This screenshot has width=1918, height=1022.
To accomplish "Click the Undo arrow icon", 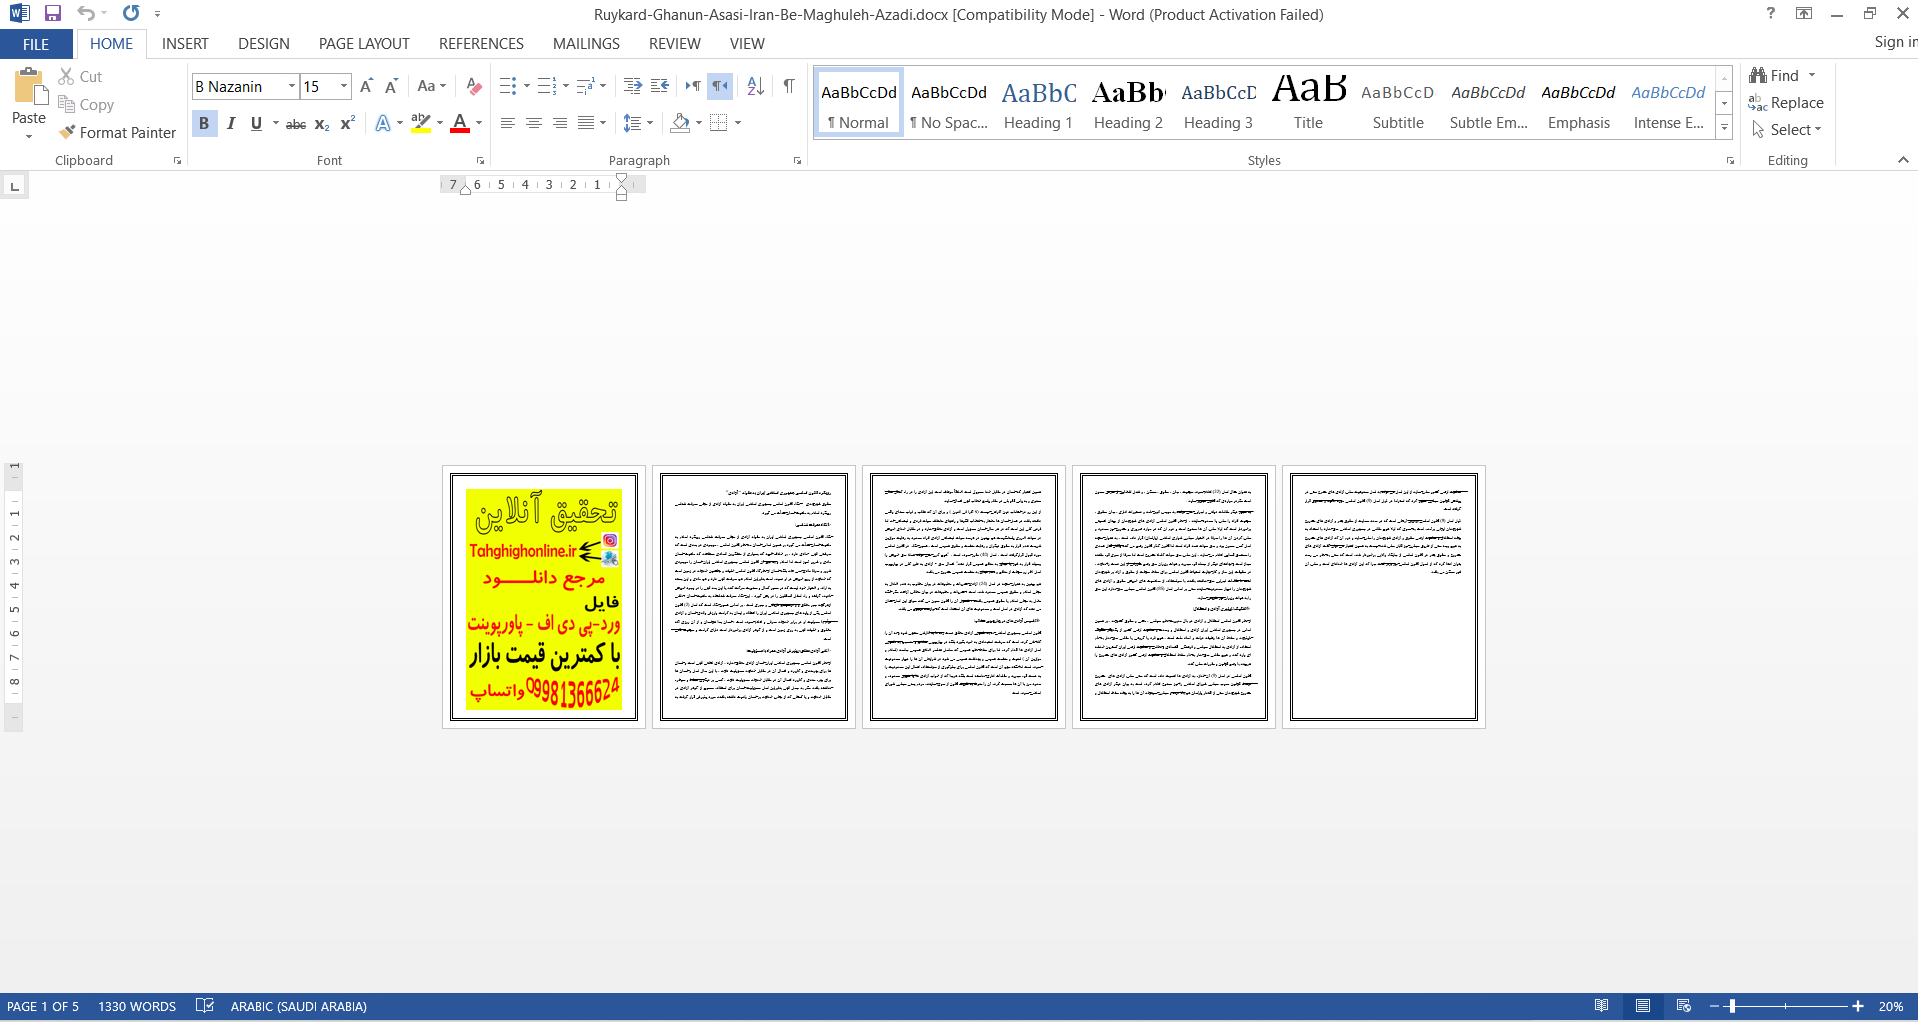I will (86, 13).
